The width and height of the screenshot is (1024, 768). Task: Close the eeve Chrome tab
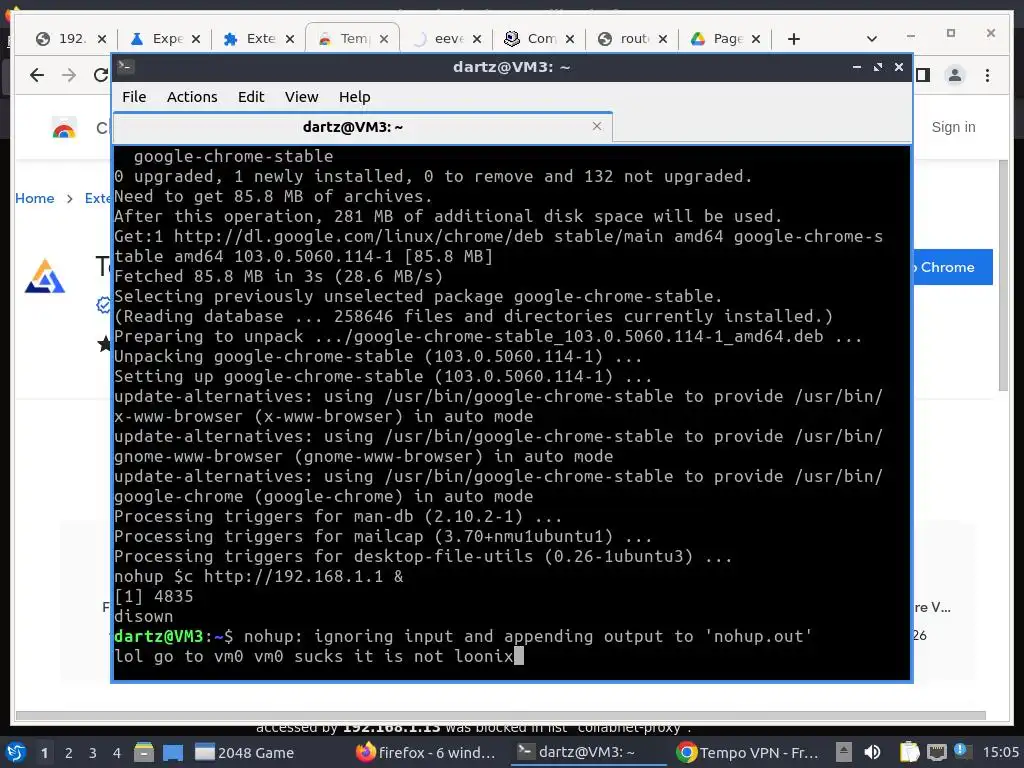tap(477, 39)
